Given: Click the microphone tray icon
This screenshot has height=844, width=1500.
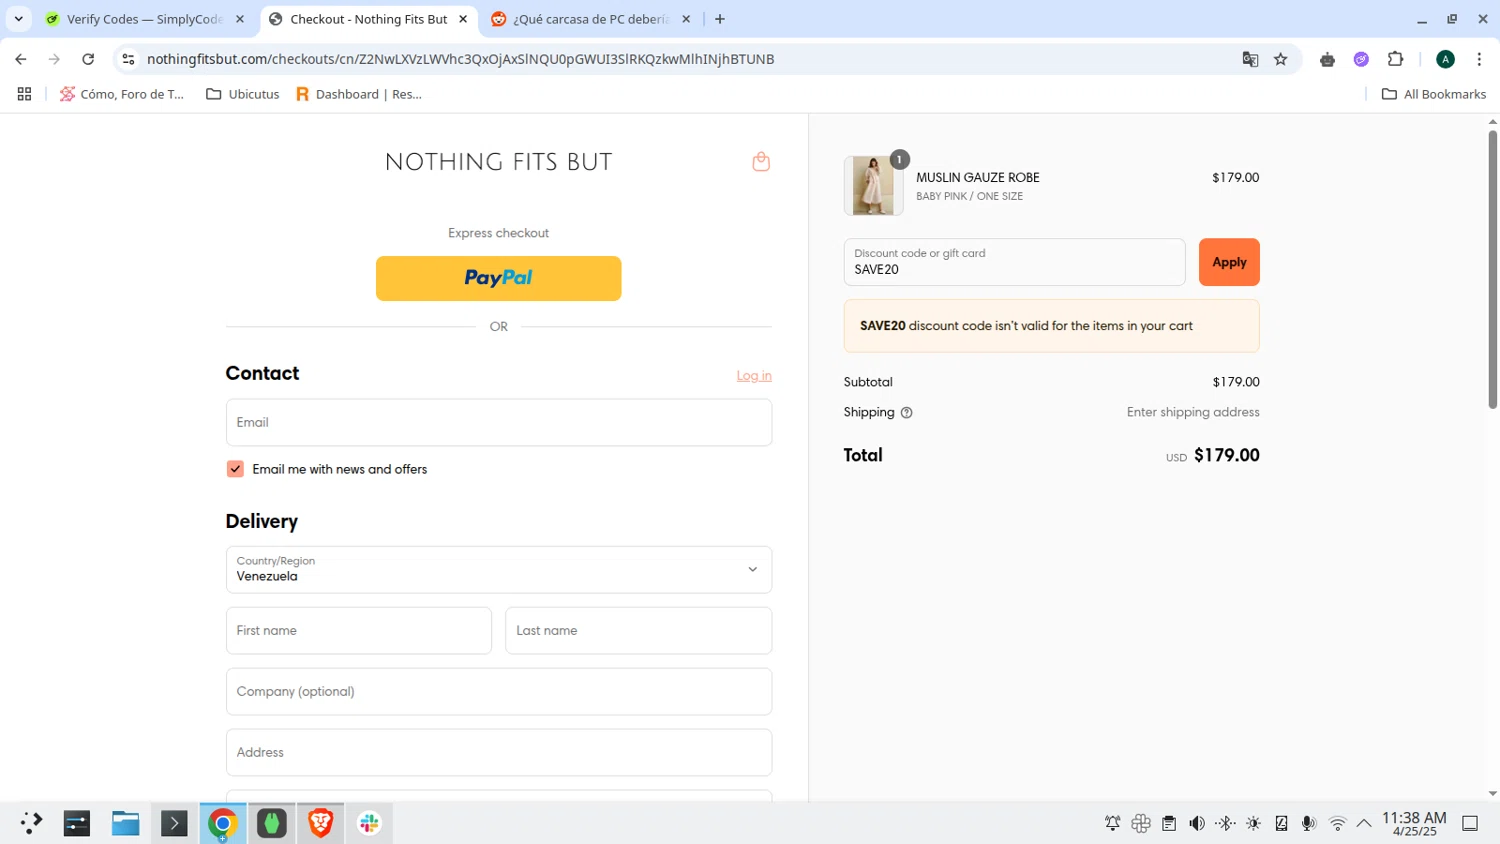Looking at the screenshot, I should 1309,824.
